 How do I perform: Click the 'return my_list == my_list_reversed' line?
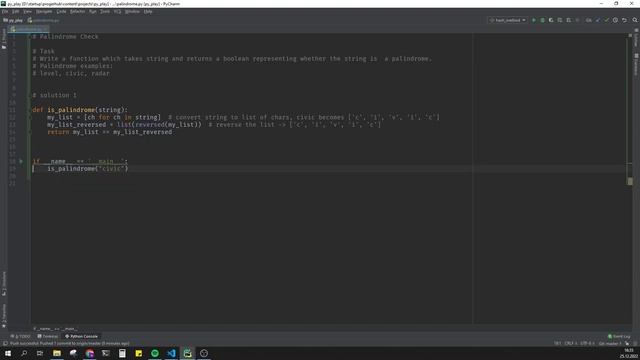109,132
